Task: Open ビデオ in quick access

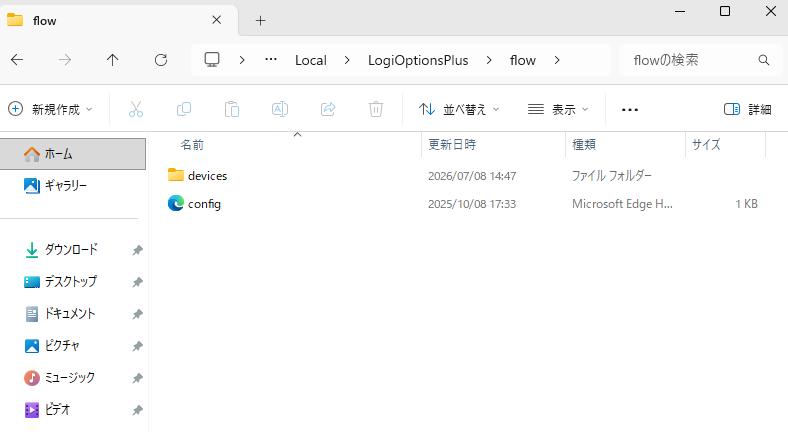Action: 47,410
